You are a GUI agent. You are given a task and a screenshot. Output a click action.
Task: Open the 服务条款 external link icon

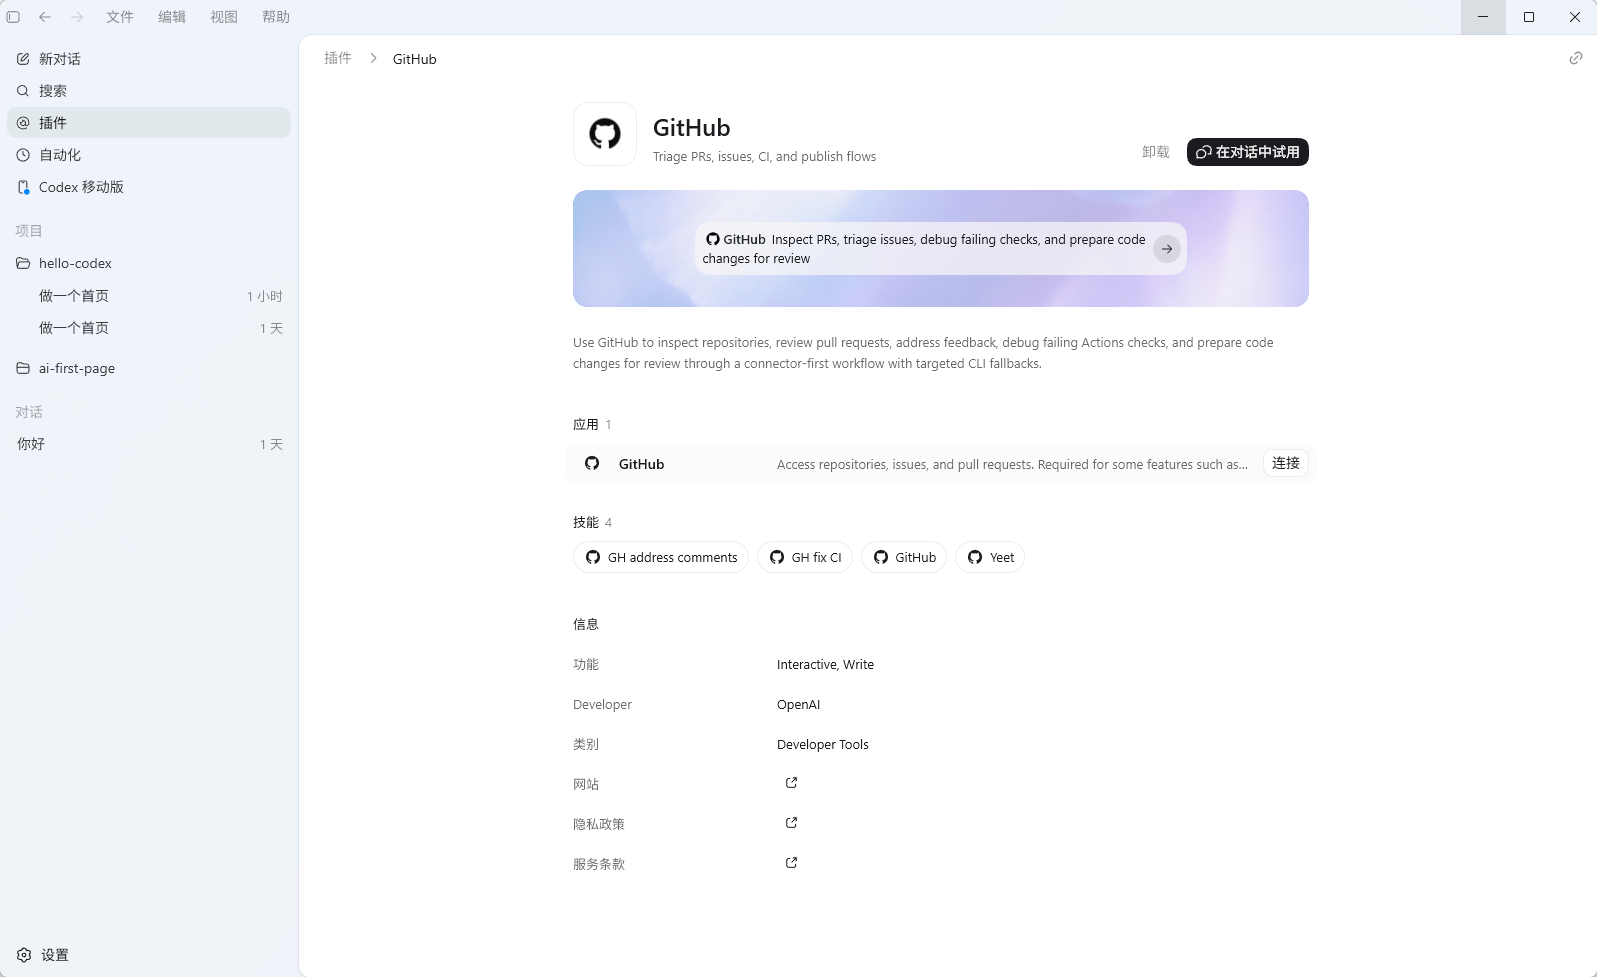click(x=791, y=863)
